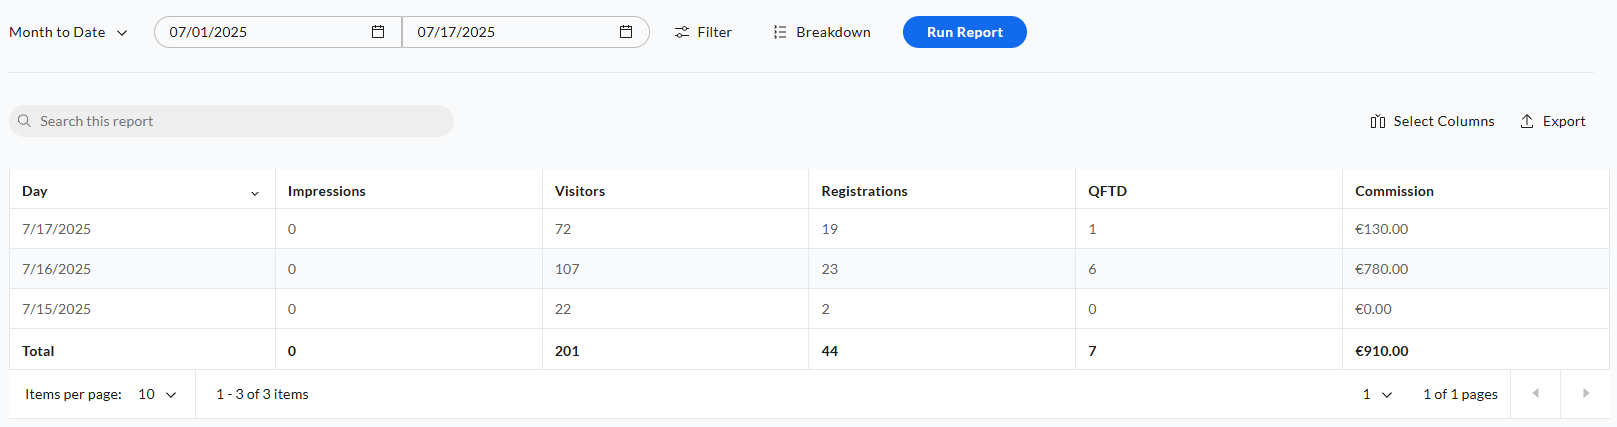Click the Select Columns icon

coord(1378,121)
